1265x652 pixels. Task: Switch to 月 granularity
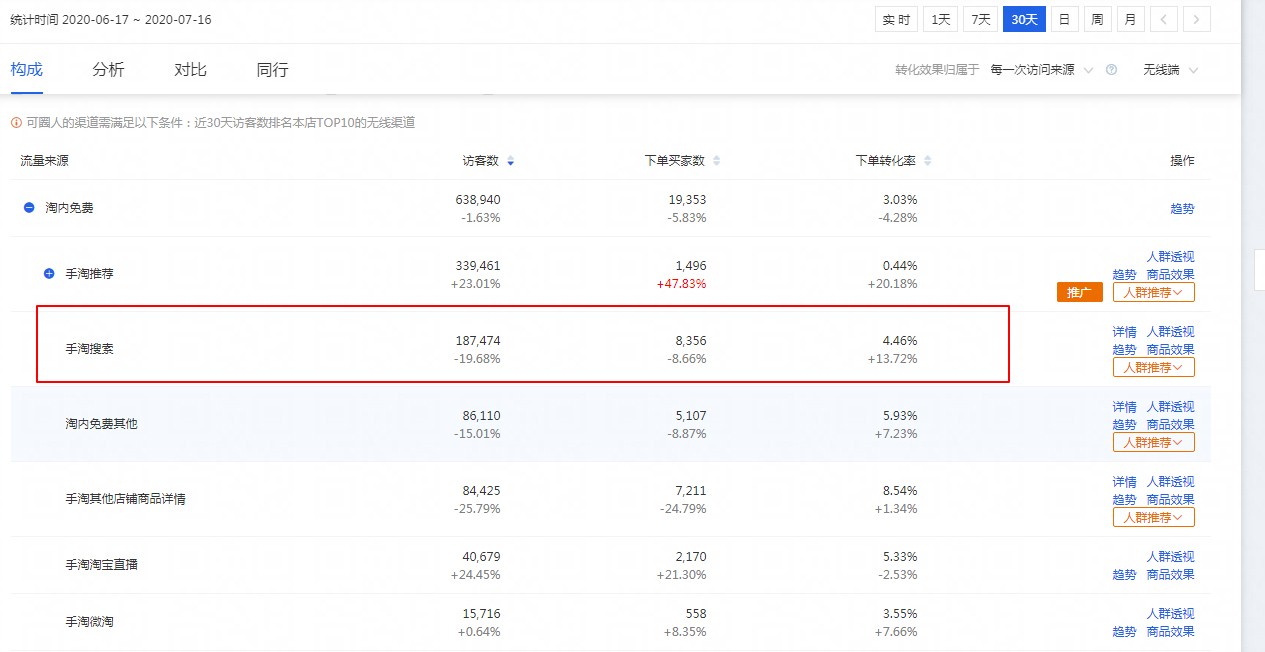[1130, 19]
